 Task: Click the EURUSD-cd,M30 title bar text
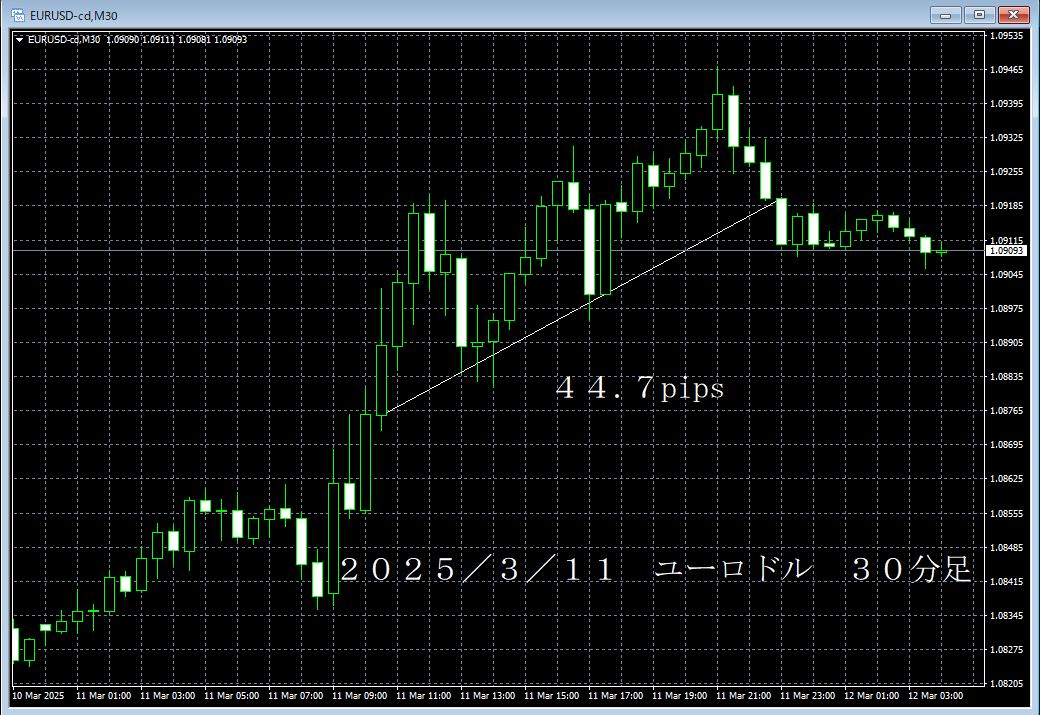(74, 15)
